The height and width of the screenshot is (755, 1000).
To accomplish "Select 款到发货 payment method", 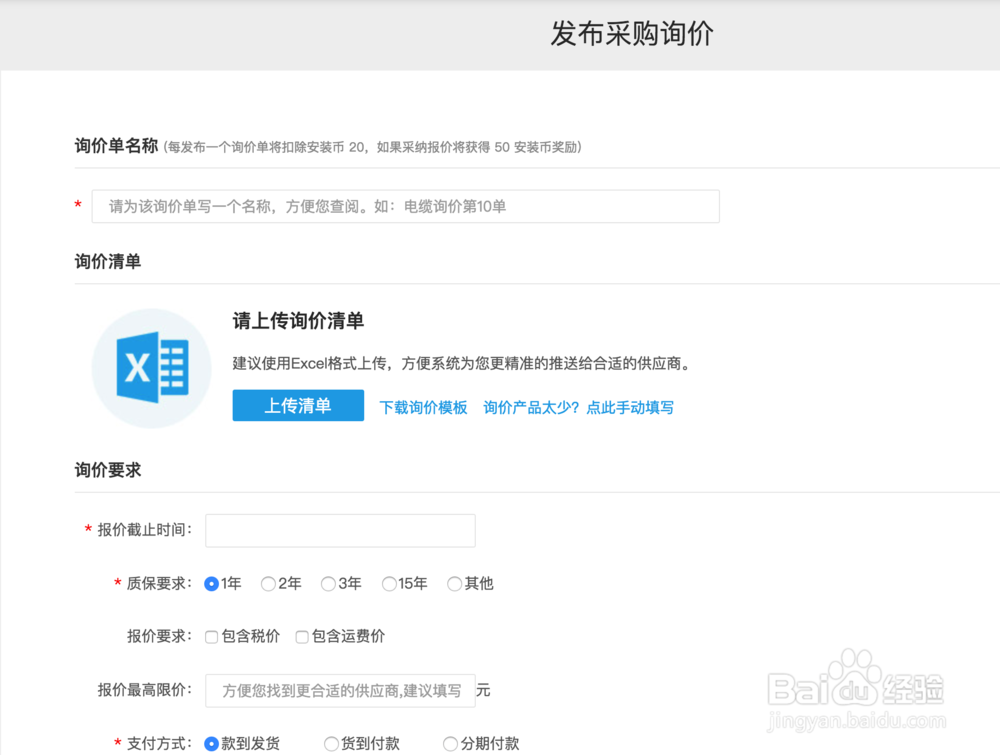I will (211, 744).
